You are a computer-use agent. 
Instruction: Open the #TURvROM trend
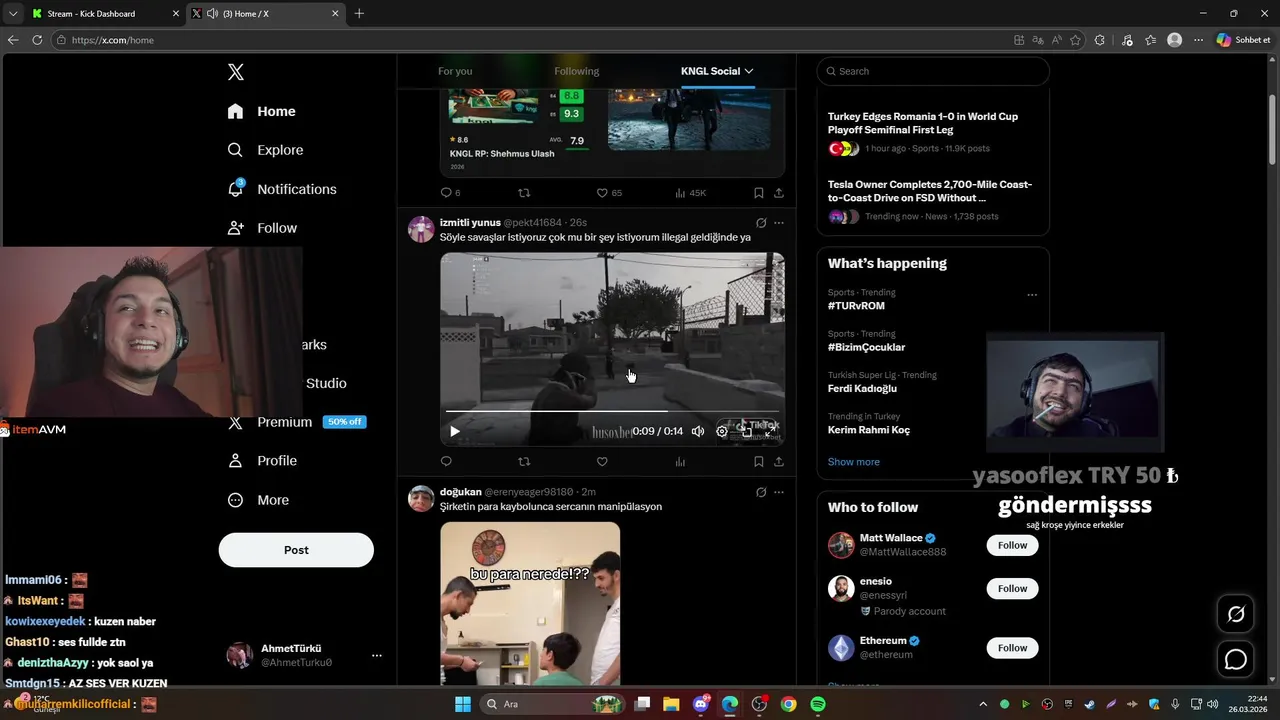856,306
